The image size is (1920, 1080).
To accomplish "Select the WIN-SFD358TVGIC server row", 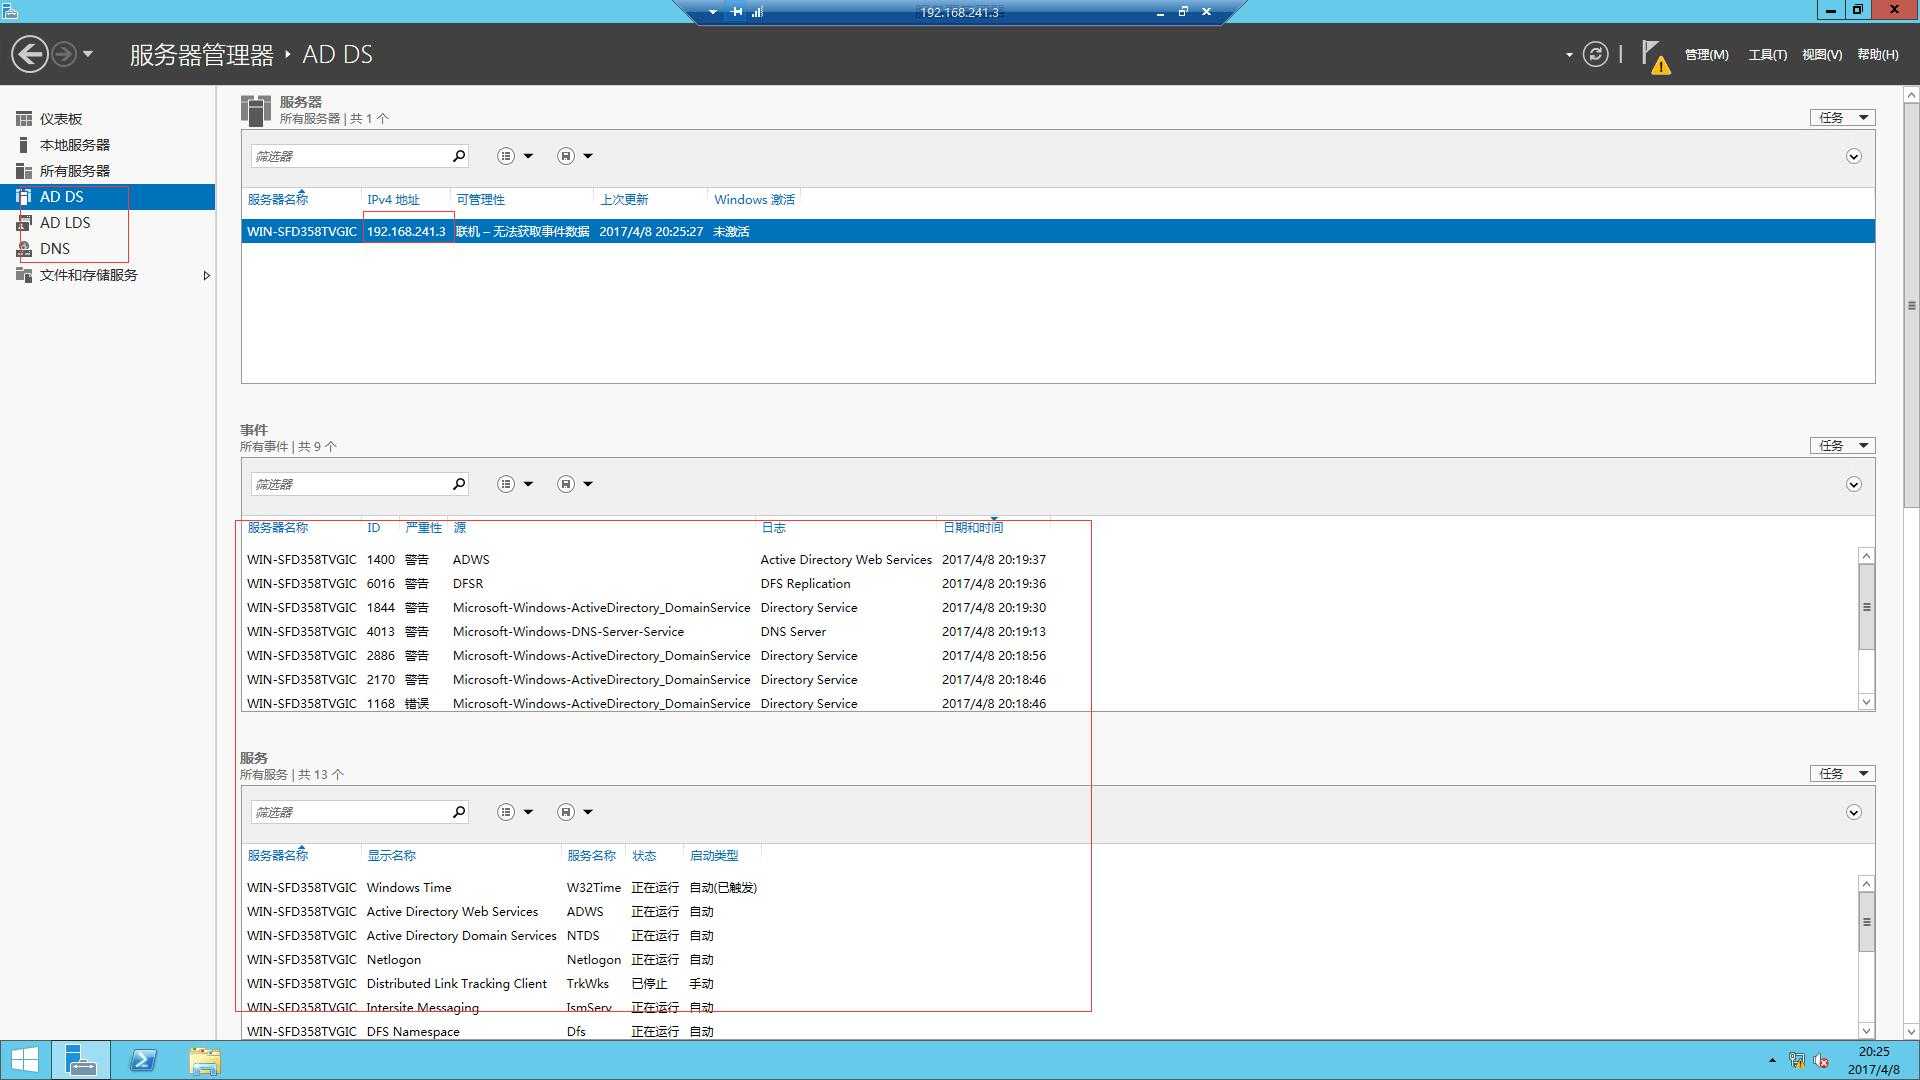I will [x=1058, y=231].
